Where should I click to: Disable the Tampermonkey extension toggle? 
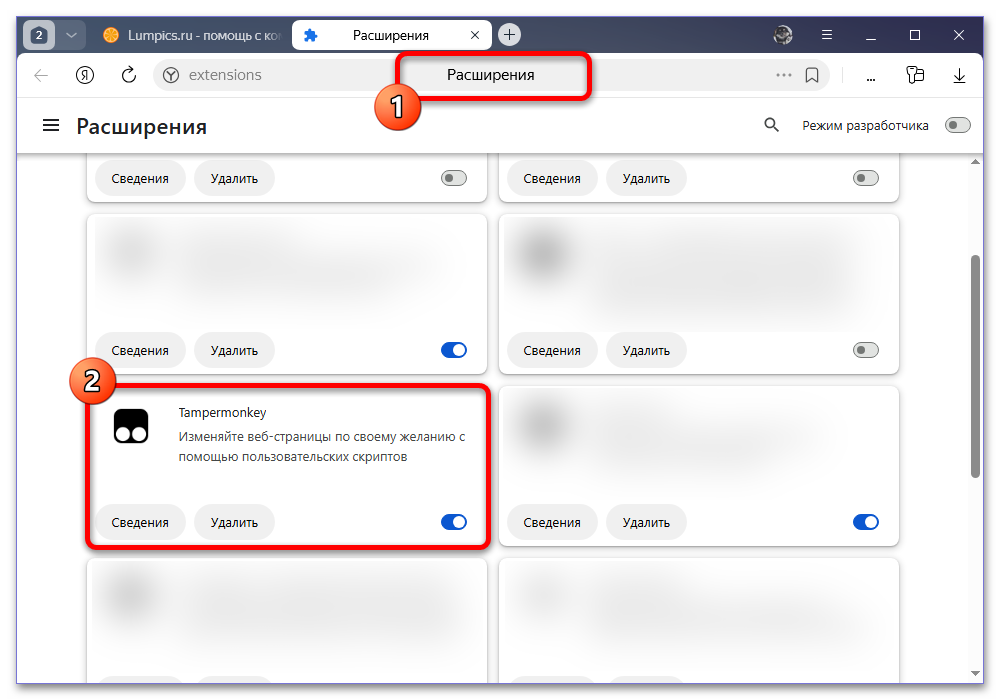(454, 522)
